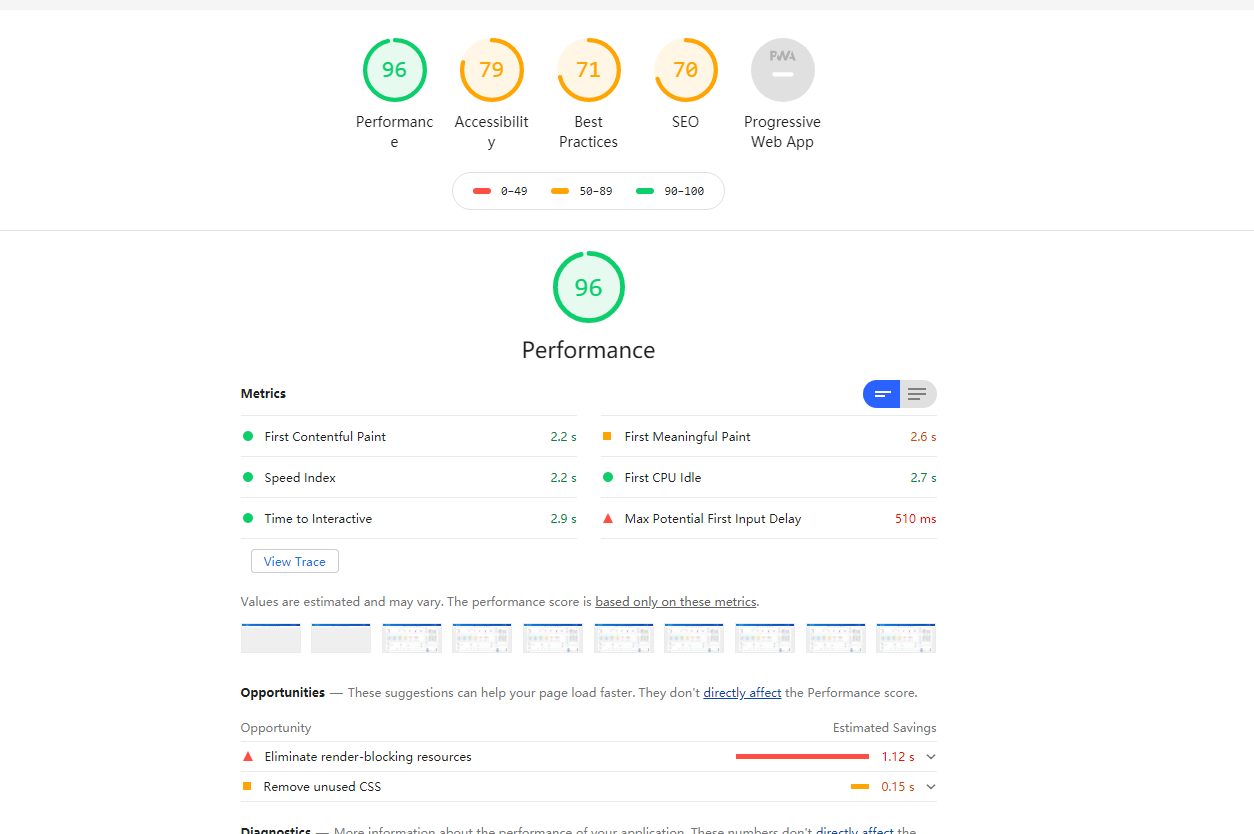The image size is (1254, 834).
Task: Open the Best Practices score gauge
Action: click(x=588, y=70)
